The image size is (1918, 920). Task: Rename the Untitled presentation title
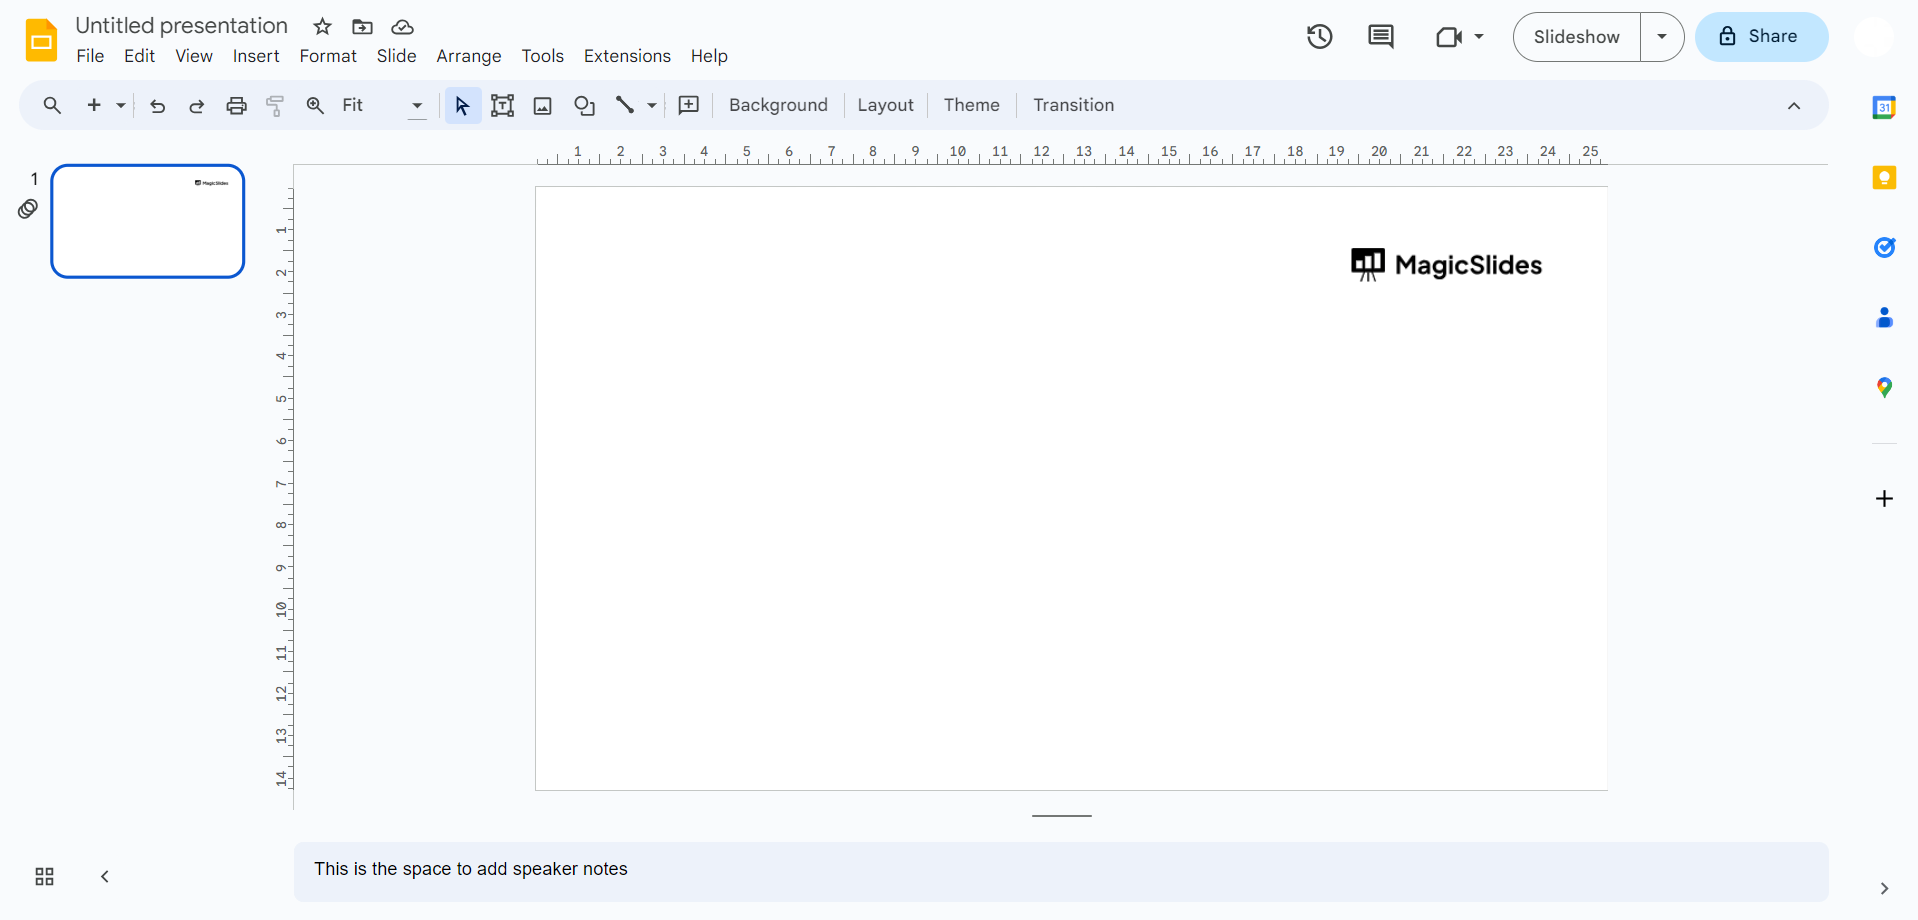182,26
